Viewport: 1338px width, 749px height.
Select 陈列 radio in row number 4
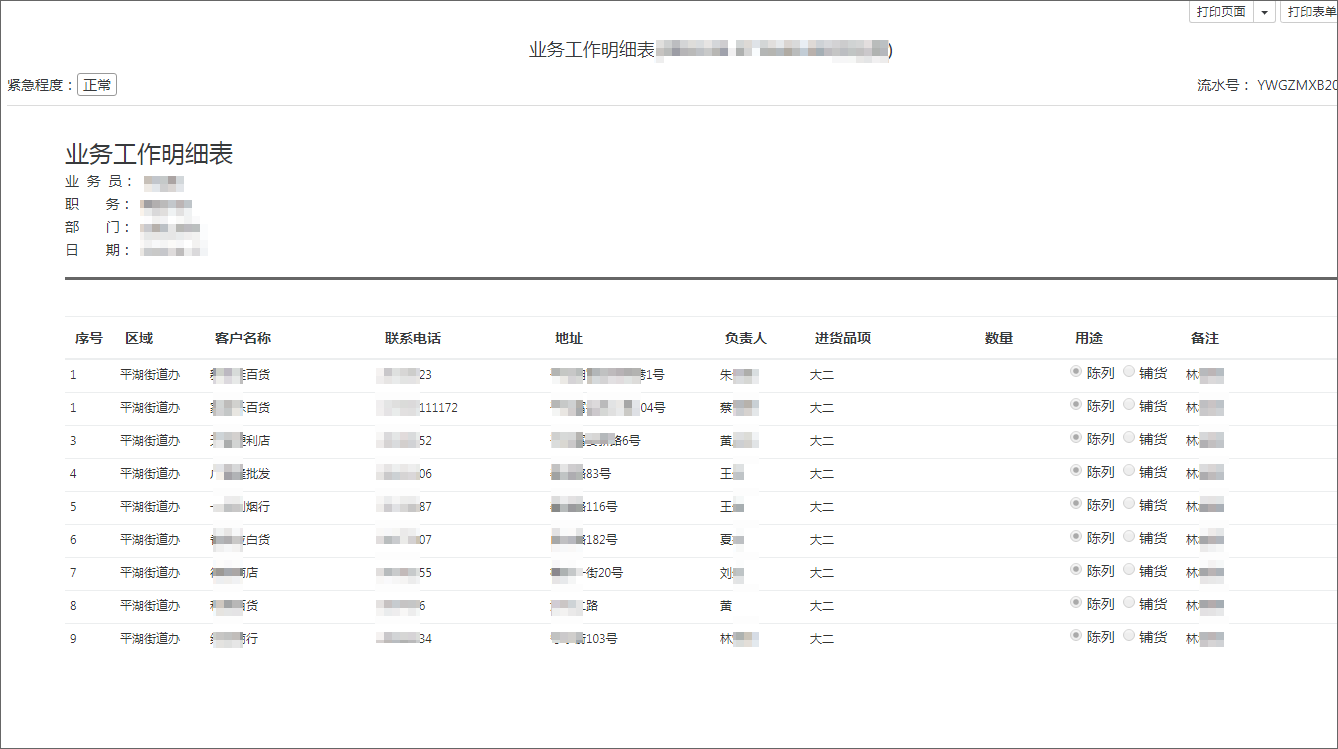(1076, 471)
